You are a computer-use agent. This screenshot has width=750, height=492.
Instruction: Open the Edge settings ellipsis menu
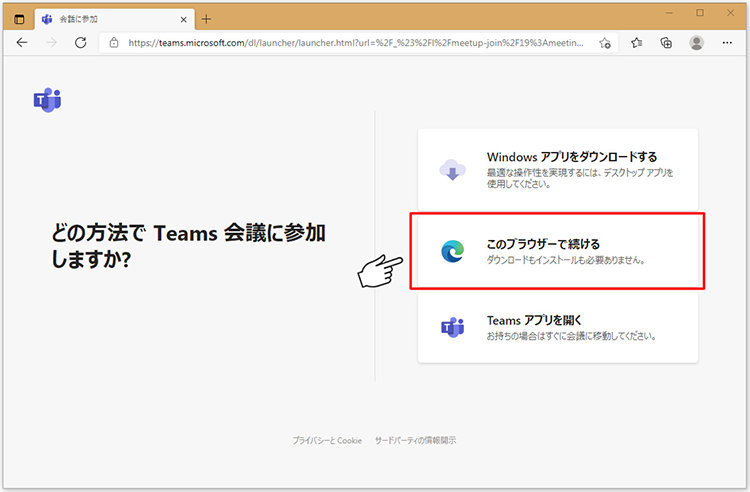click(x=727, y=43)
